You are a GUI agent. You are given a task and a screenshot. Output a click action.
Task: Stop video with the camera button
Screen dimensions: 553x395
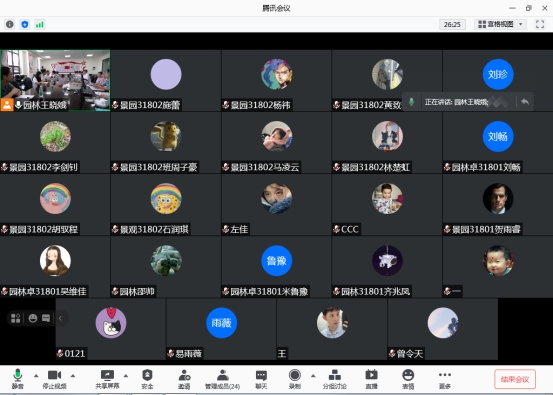click(54, 379)
